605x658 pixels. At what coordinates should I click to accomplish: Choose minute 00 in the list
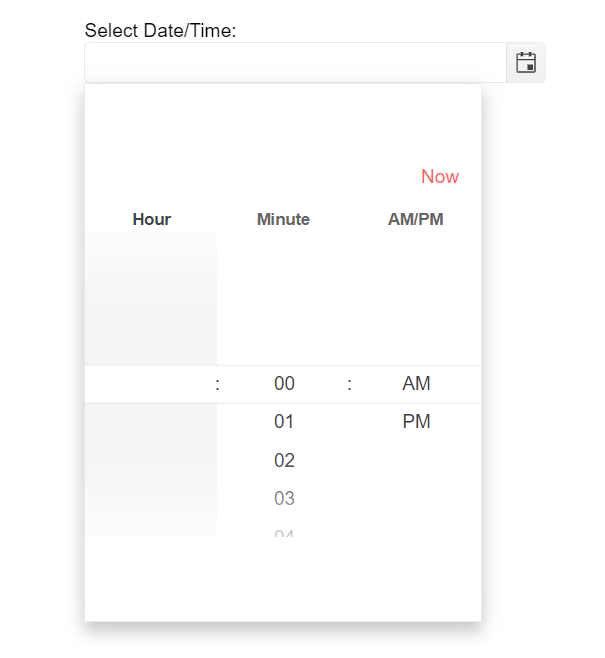point(284,384)
